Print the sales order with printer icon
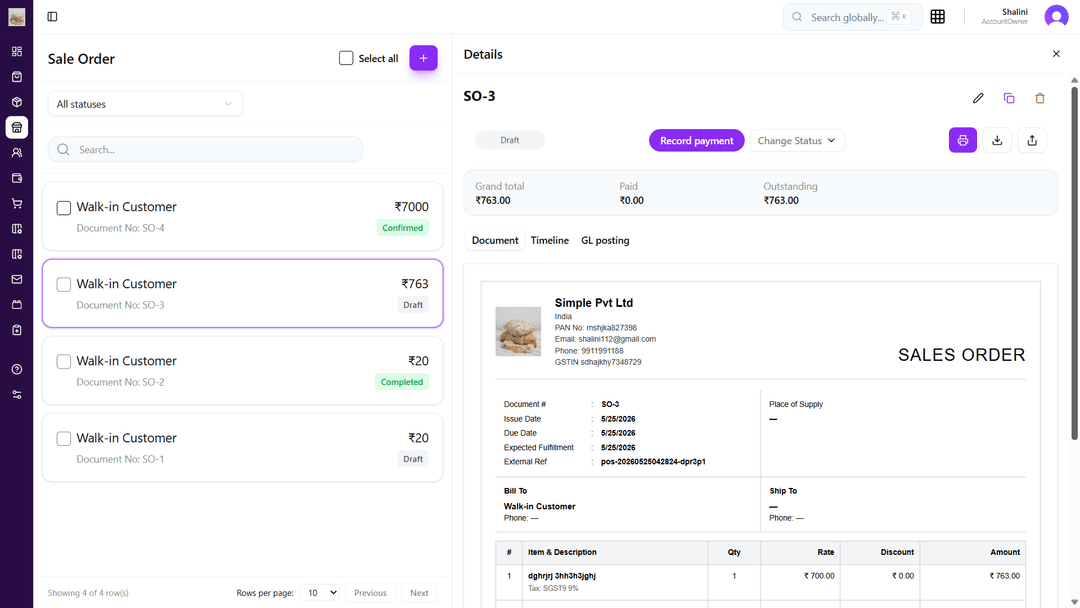 pos(963,140)
